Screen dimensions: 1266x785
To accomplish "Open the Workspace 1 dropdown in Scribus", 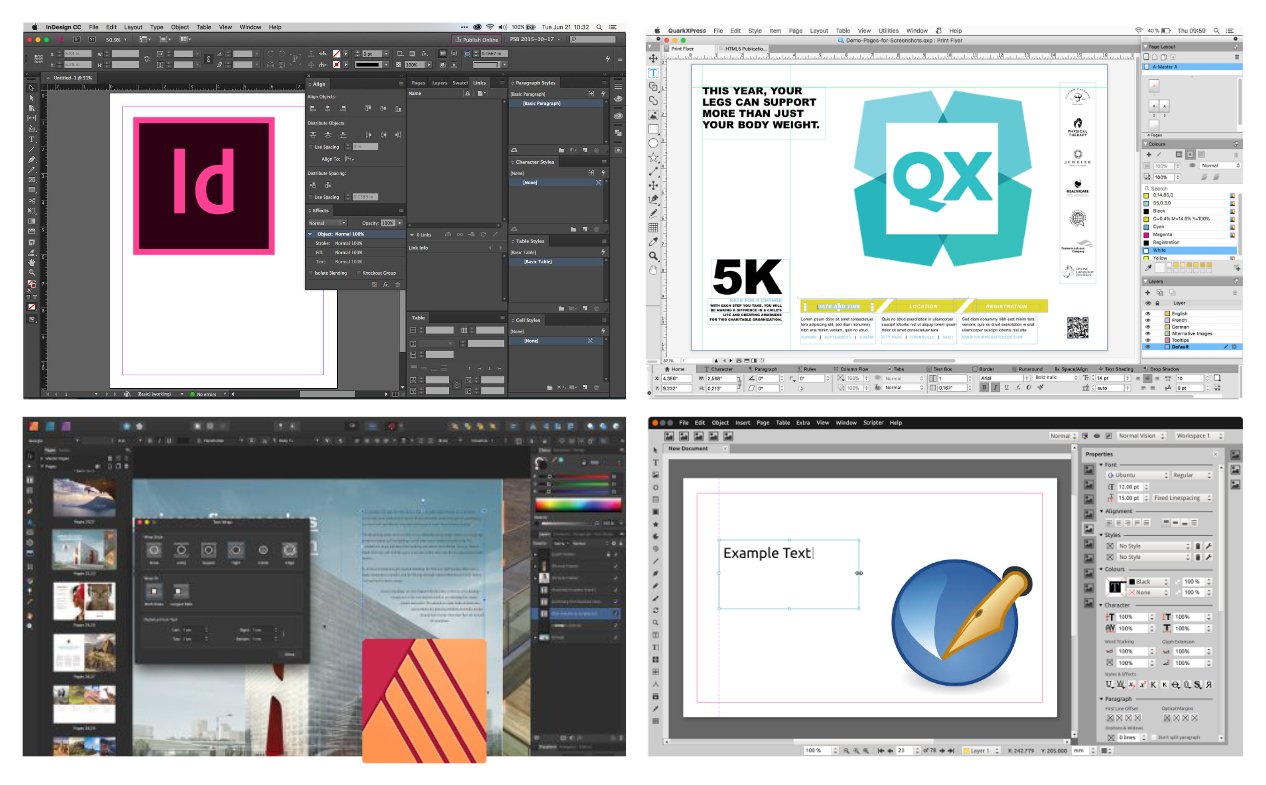I will point(1199,436).
